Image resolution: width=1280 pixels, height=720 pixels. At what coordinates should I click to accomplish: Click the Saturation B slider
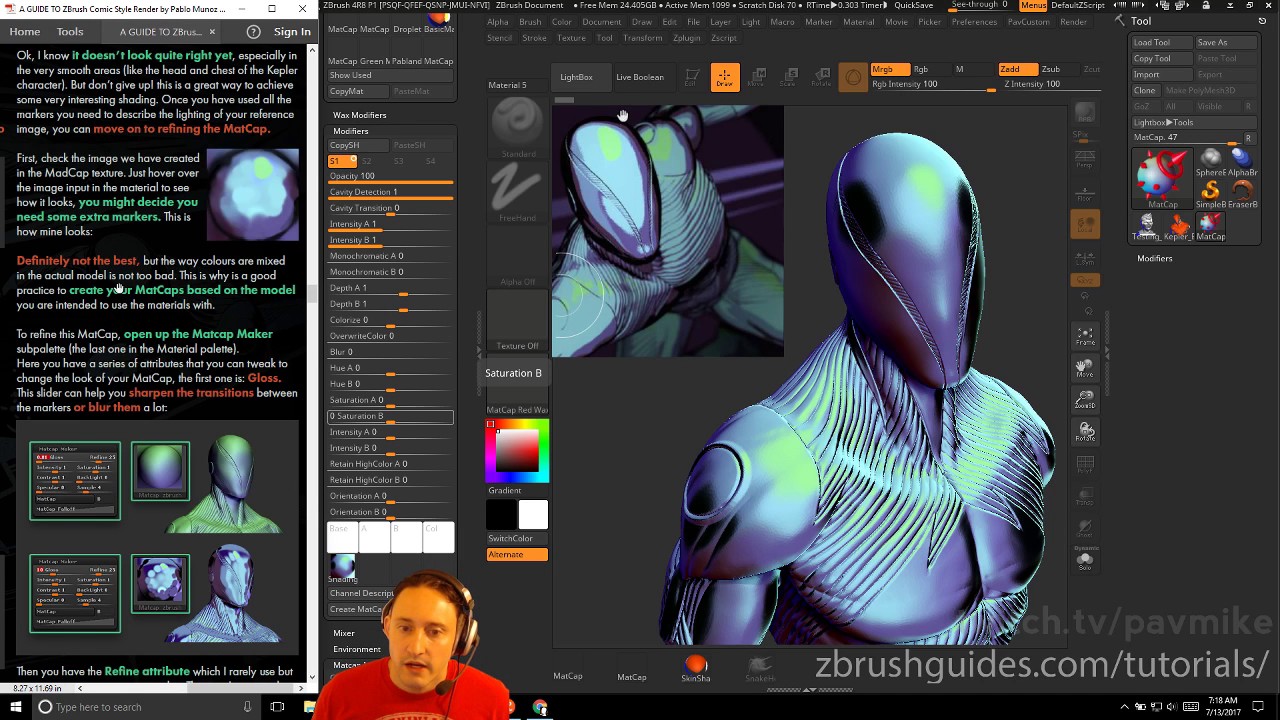[391, 416]
